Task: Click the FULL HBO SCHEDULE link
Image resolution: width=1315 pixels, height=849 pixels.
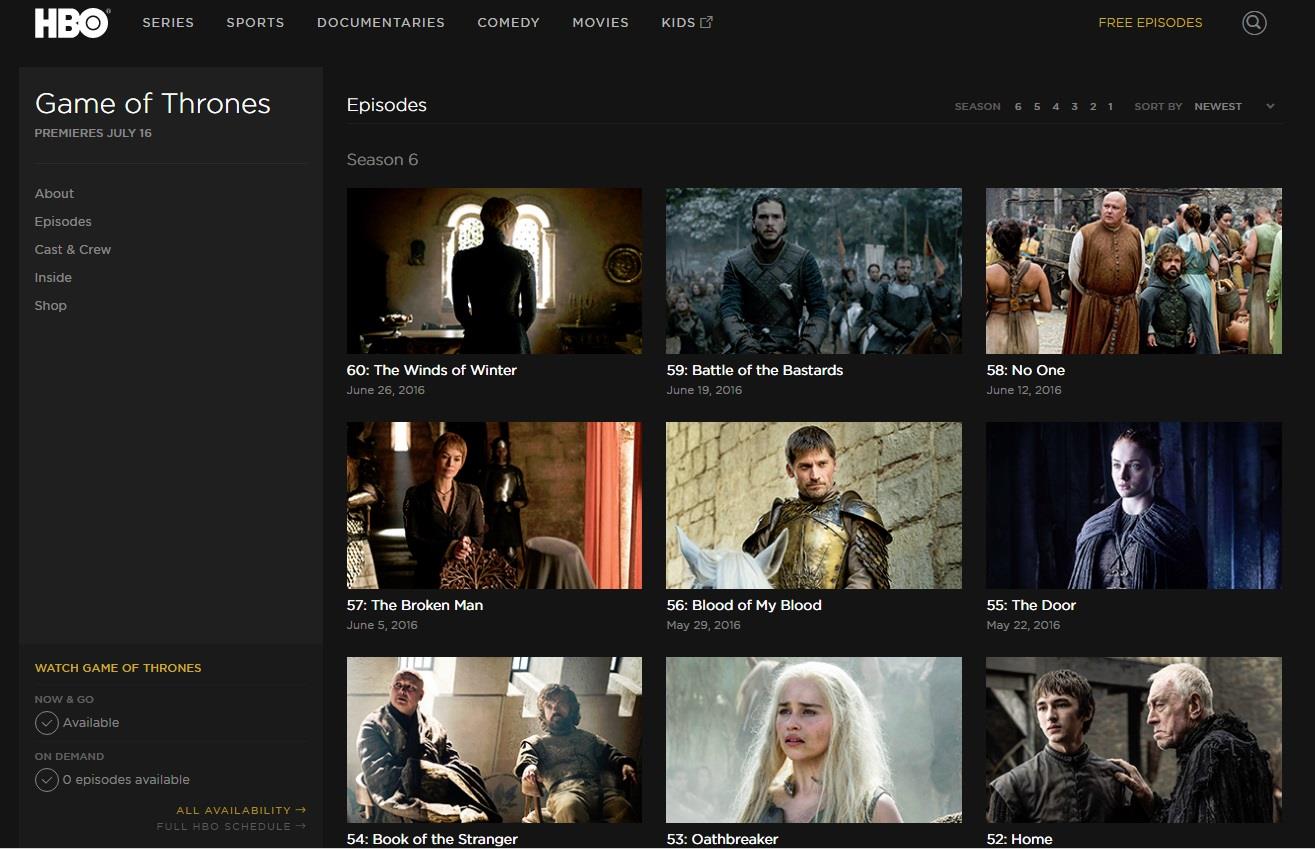Action: 223,826
